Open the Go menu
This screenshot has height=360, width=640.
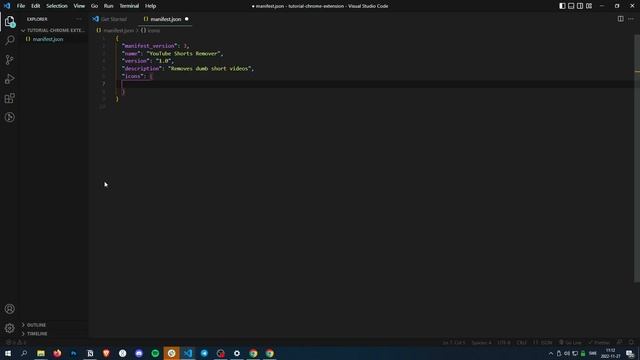94,6
